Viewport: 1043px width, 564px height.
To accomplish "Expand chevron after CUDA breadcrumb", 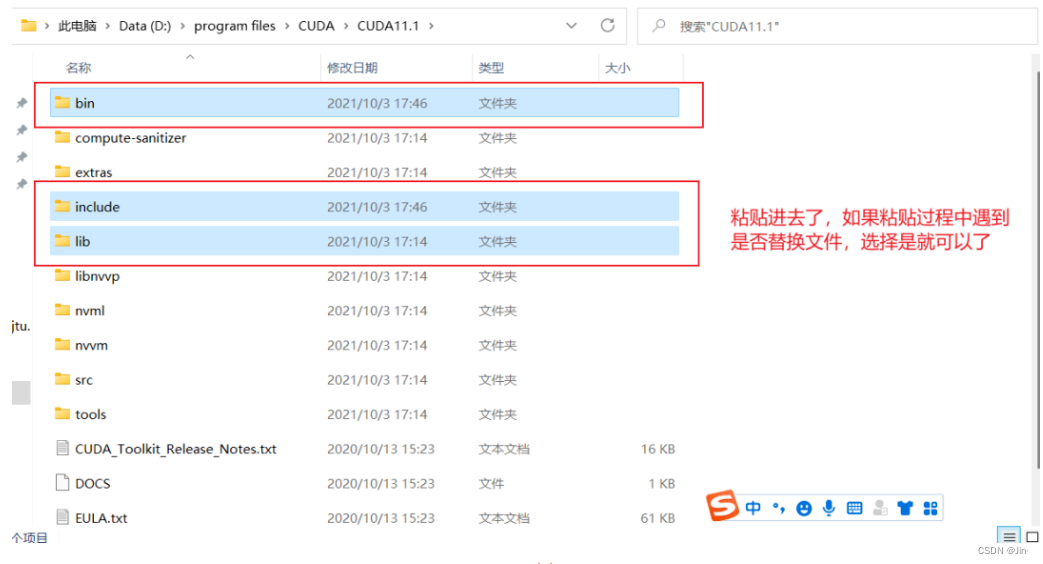I will [346, 26].
